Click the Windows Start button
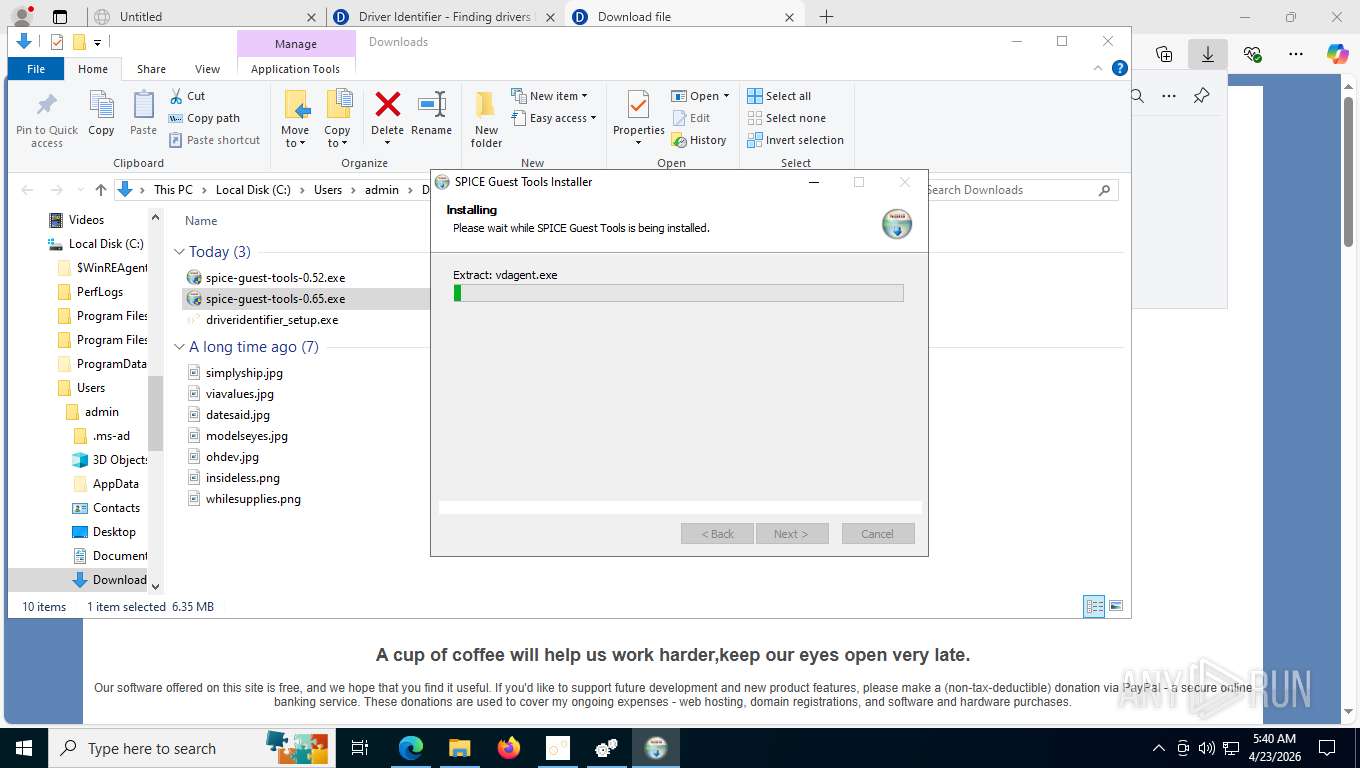This screenshot has width=1360, height=768. point(23,748)
